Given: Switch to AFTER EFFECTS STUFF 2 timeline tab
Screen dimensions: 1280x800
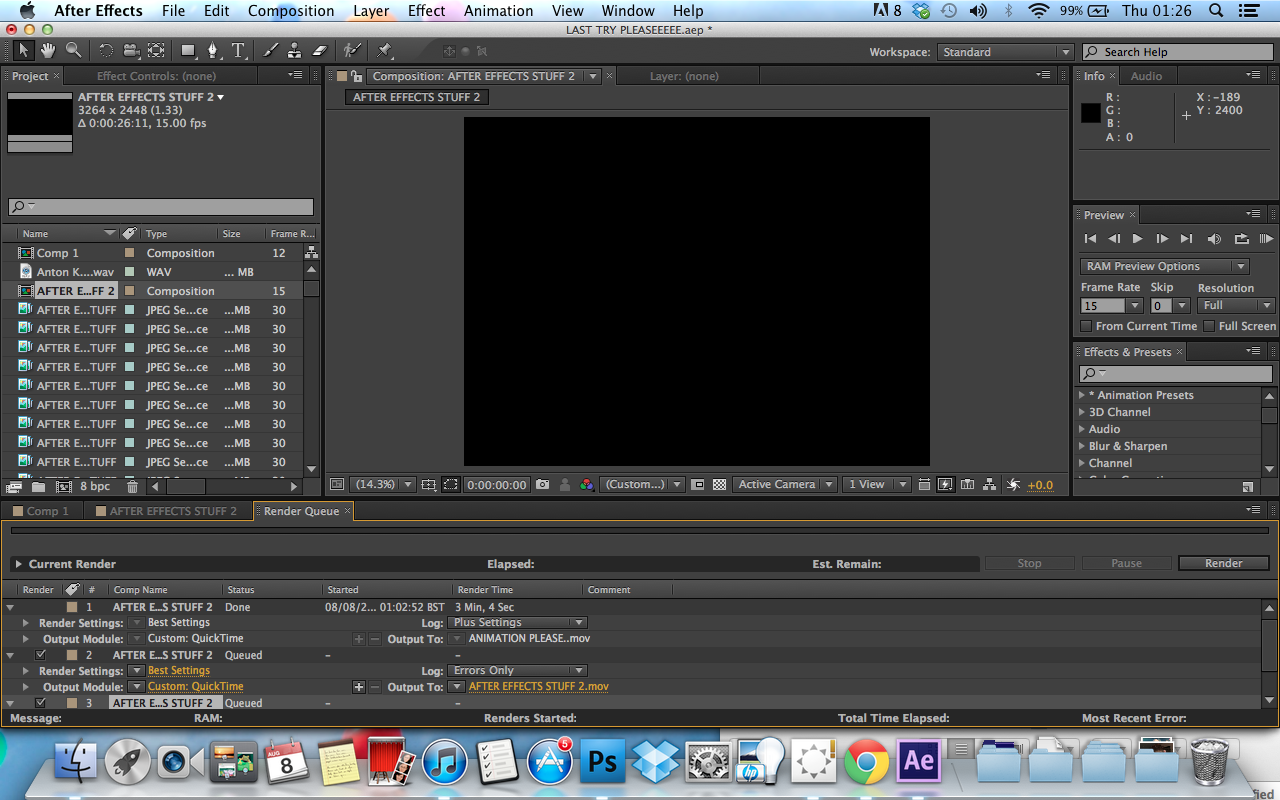Looking at the screenshot, I should [166, 511].
